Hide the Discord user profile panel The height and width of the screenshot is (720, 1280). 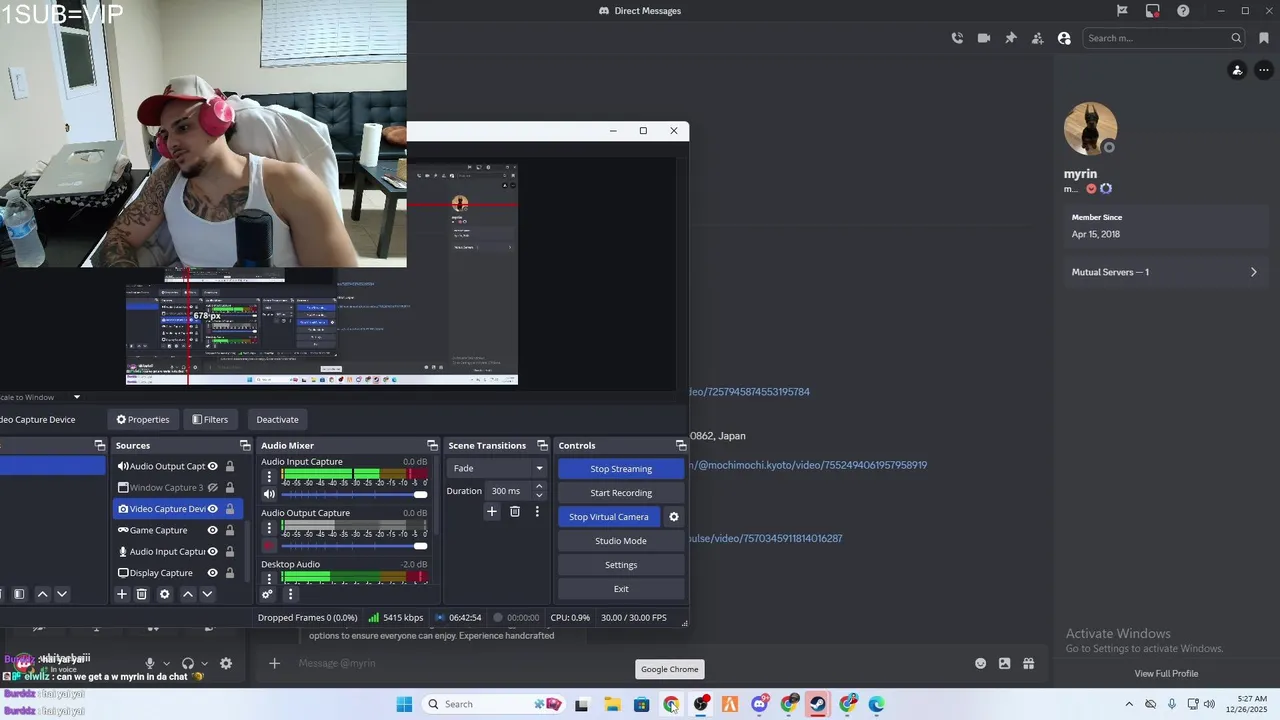click(x=1064, y=38)
